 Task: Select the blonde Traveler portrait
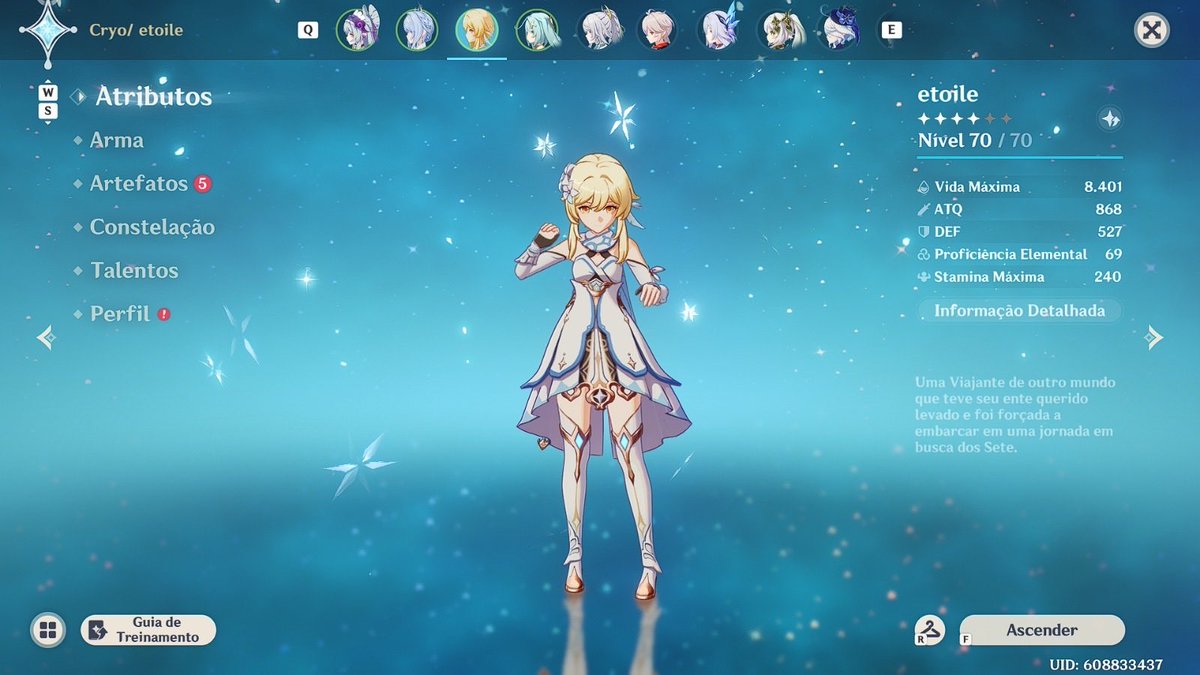coord(477,30)
